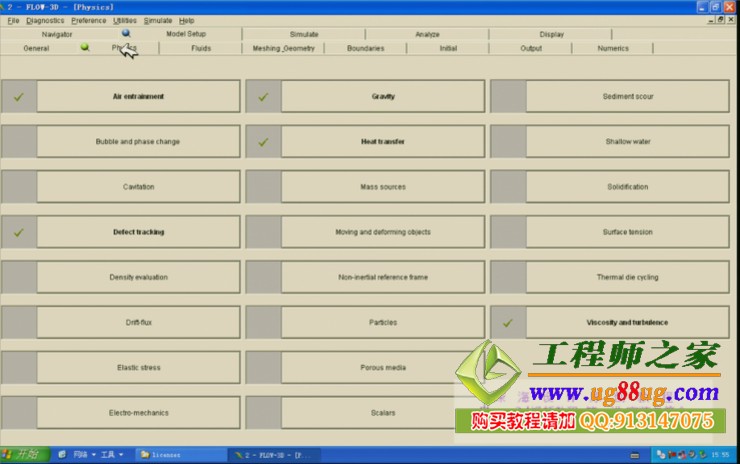Switch to the Meshing_Geometry tab
This screenshot has height=464, width=740.
click(x=283, y=48)
